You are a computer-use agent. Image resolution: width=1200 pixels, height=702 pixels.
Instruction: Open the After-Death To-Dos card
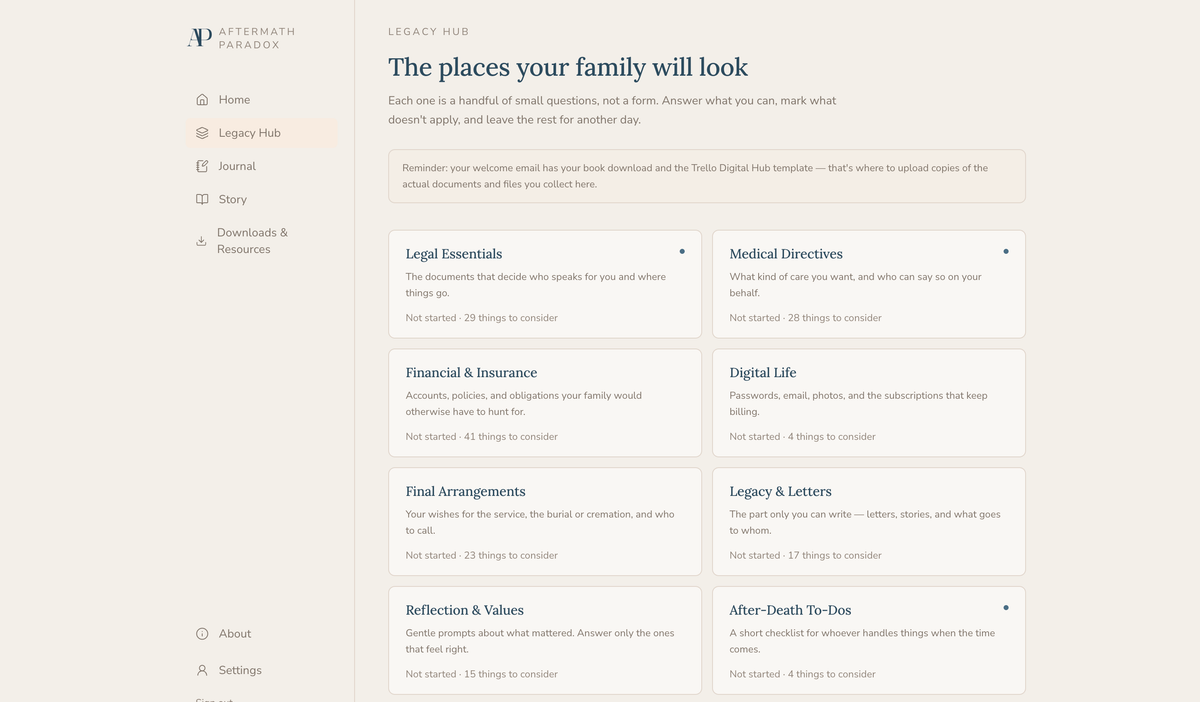[x=869, y=640]
